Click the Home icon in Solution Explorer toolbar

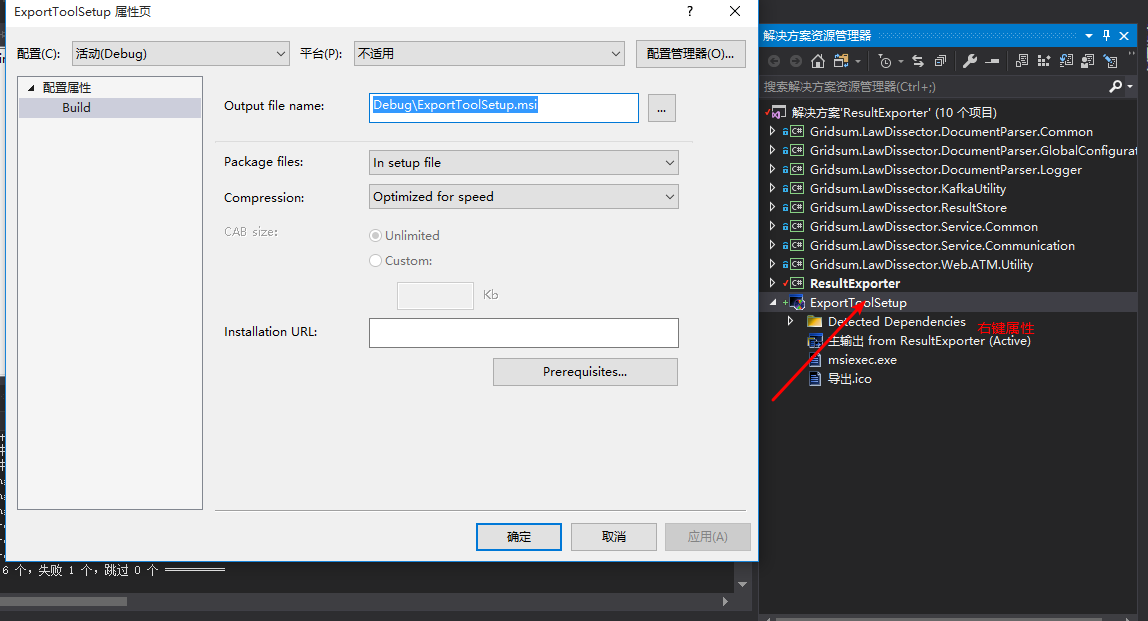click(818, 61)
